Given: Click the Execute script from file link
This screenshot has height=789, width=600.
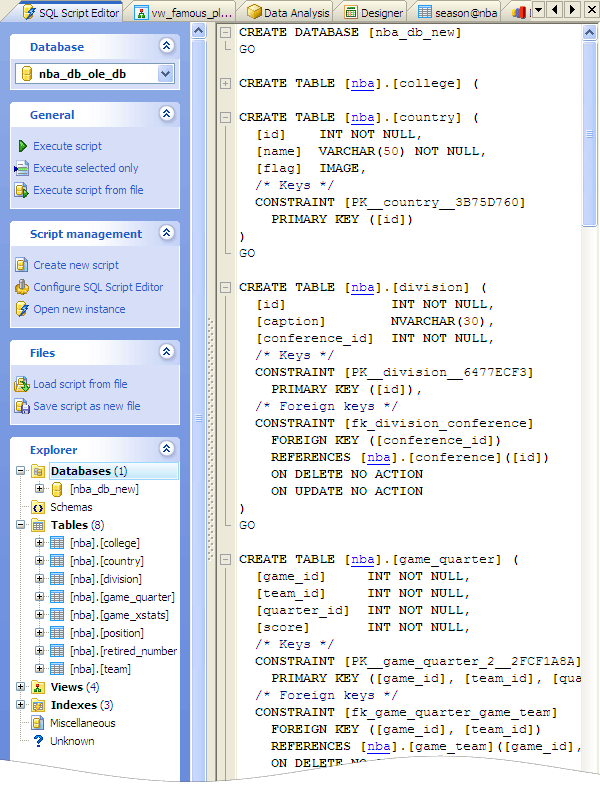Looking at the screenshot, I should point(88,190).
